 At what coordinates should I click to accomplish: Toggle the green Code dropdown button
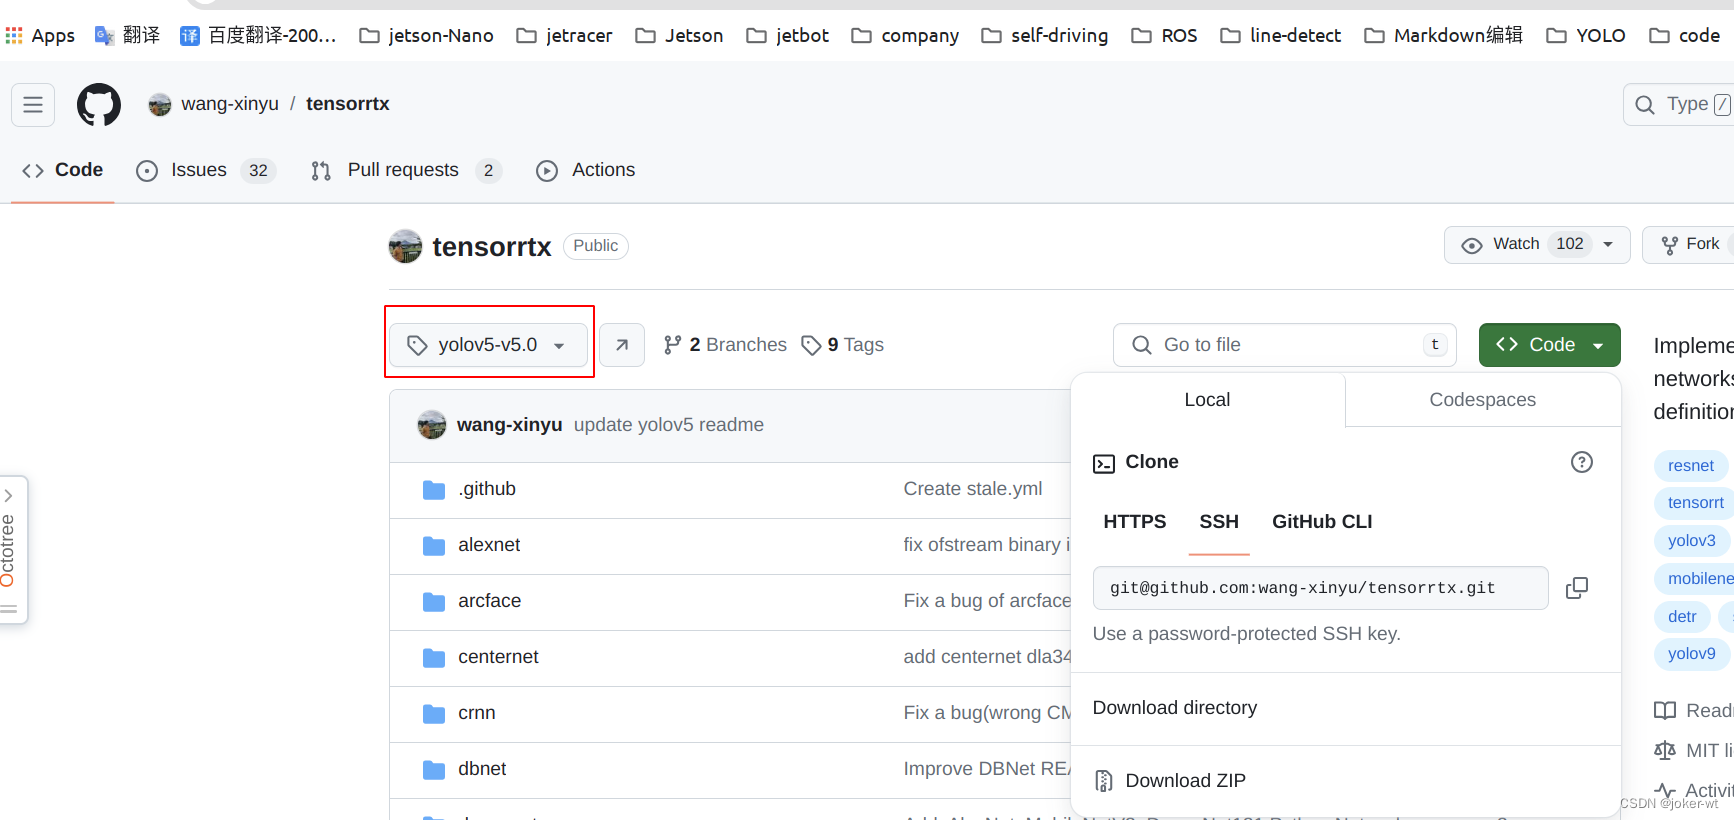tap(1549, 345)
